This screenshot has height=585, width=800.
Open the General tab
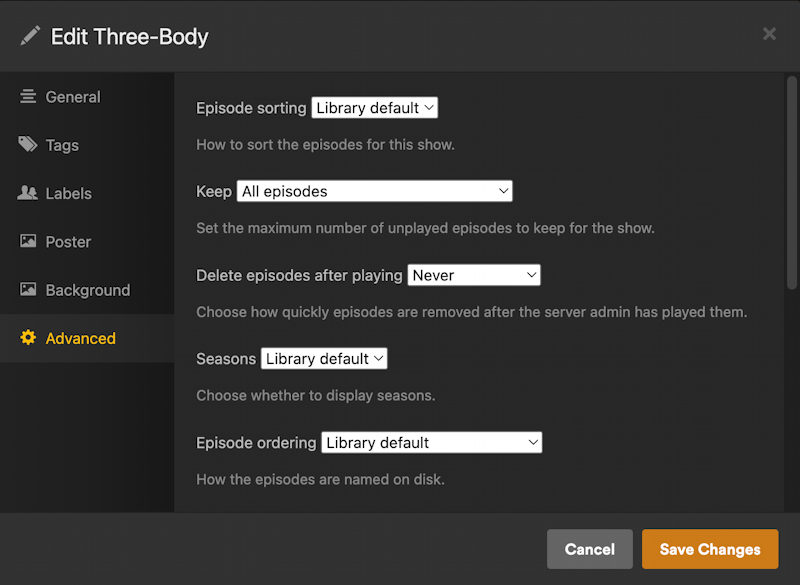coord(87,96)
